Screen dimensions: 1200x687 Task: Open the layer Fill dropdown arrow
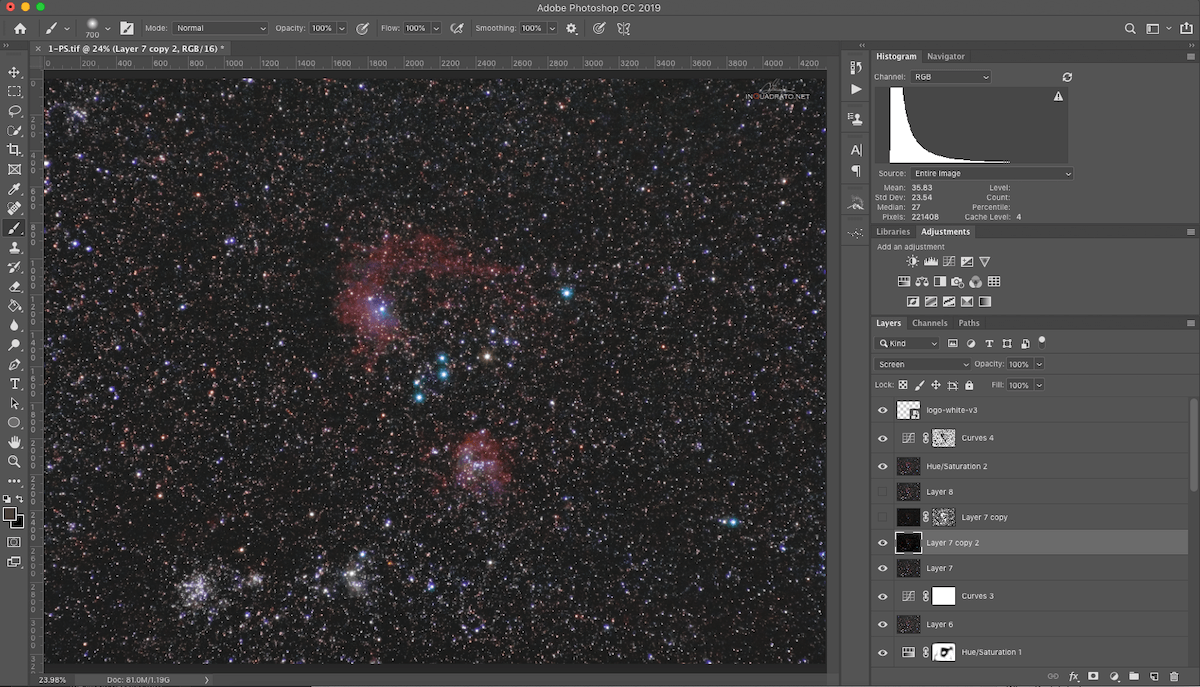pos(1040,385)
